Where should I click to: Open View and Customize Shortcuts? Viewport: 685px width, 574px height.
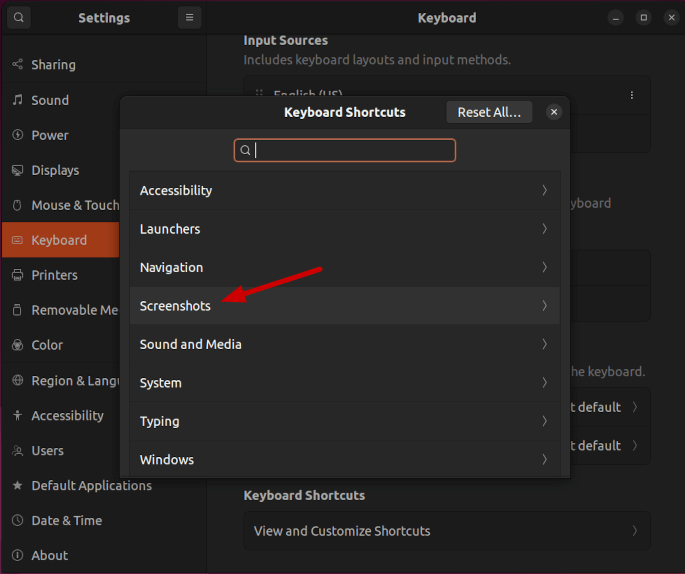coord(446,531)
